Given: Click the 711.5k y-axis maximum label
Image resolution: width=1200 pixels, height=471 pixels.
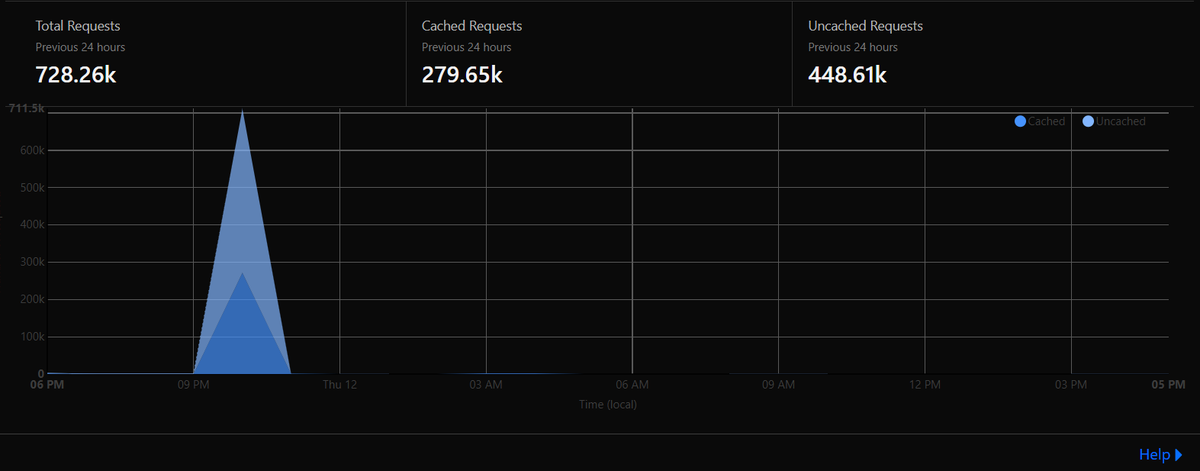Looking at the screenshot, I should [x=26, y=107].
